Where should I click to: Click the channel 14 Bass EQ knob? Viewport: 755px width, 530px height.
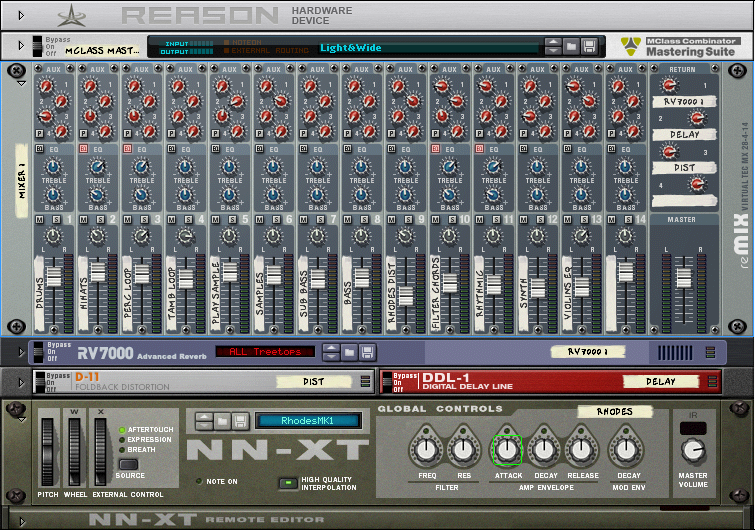click(x=625, y=195)
